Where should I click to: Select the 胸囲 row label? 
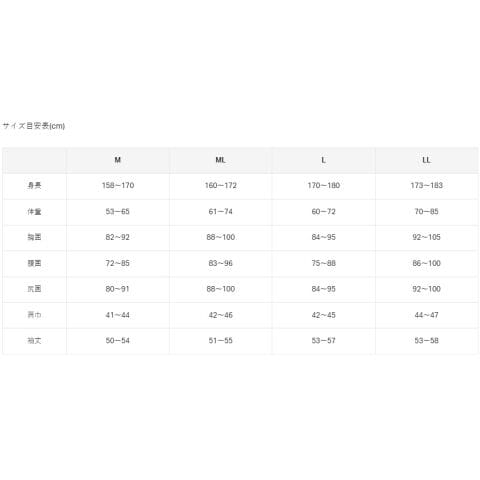34,237
